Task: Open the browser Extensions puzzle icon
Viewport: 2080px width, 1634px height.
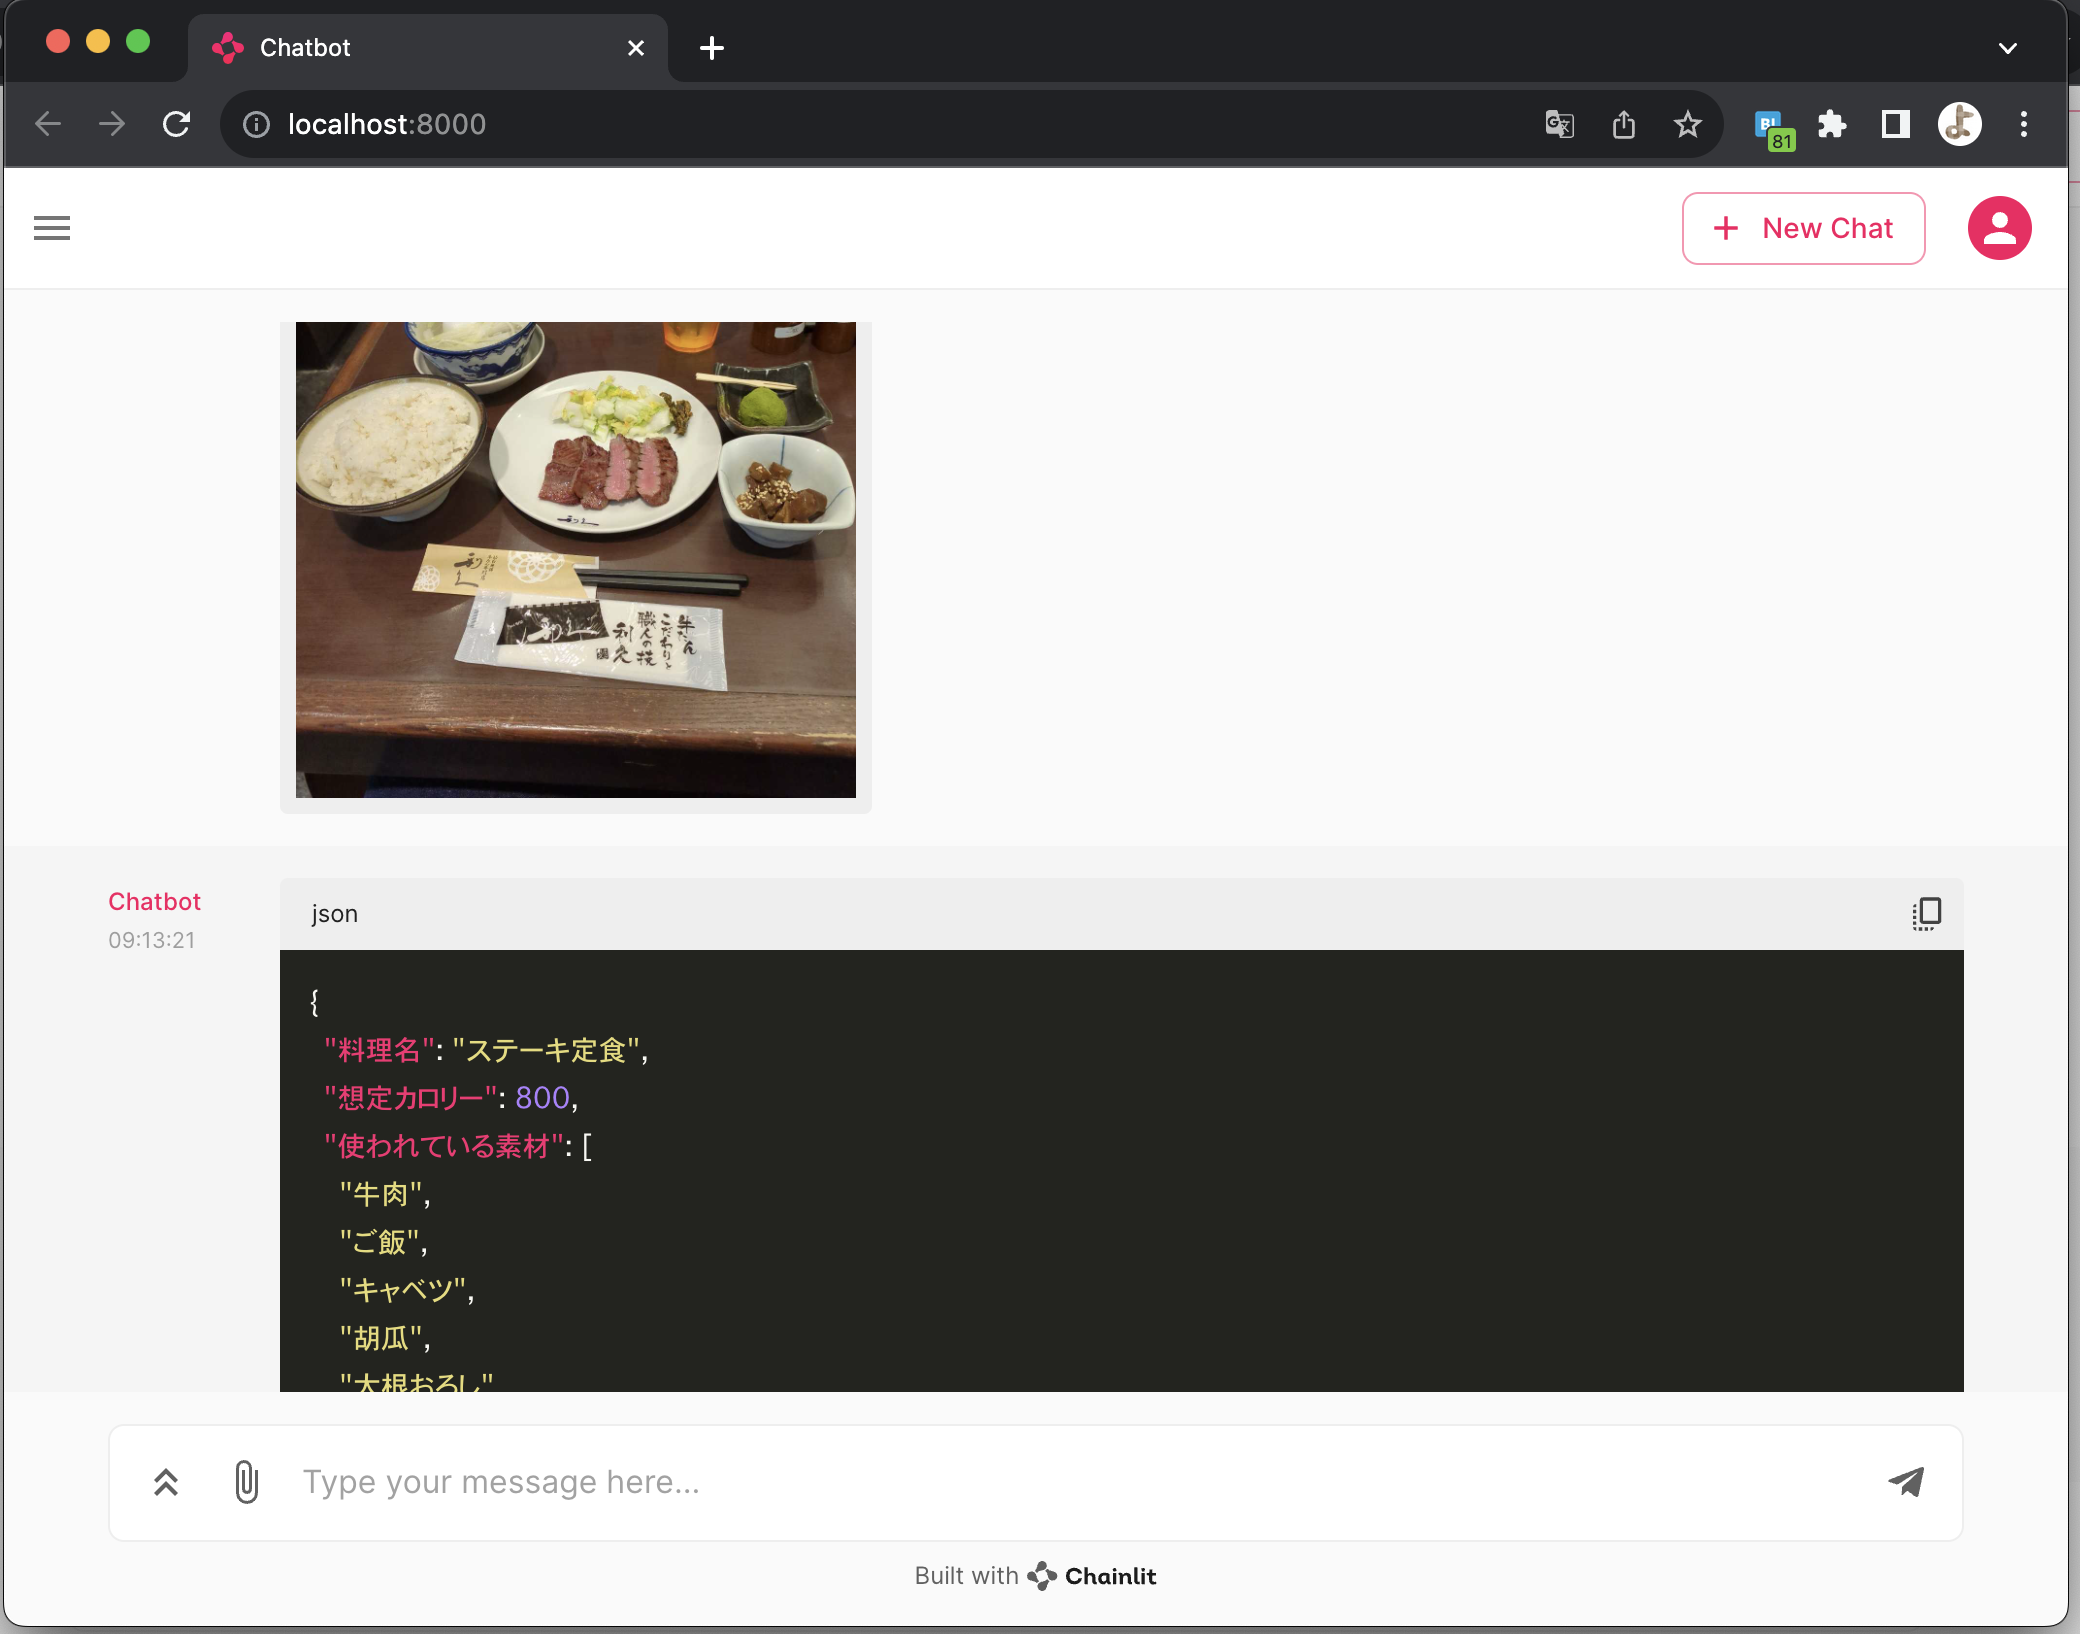Action: (x=1831, y=124)
